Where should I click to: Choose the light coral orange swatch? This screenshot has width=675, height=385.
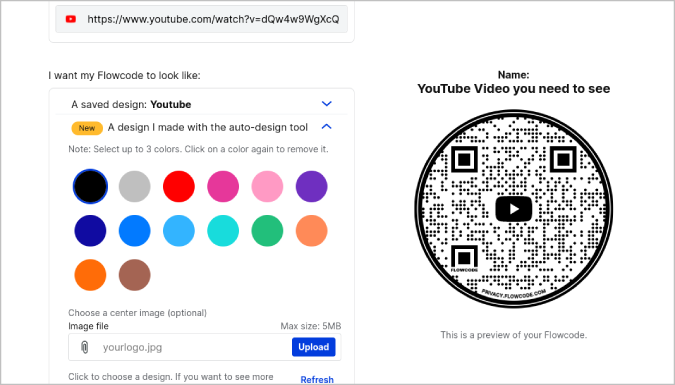(312, 231)
